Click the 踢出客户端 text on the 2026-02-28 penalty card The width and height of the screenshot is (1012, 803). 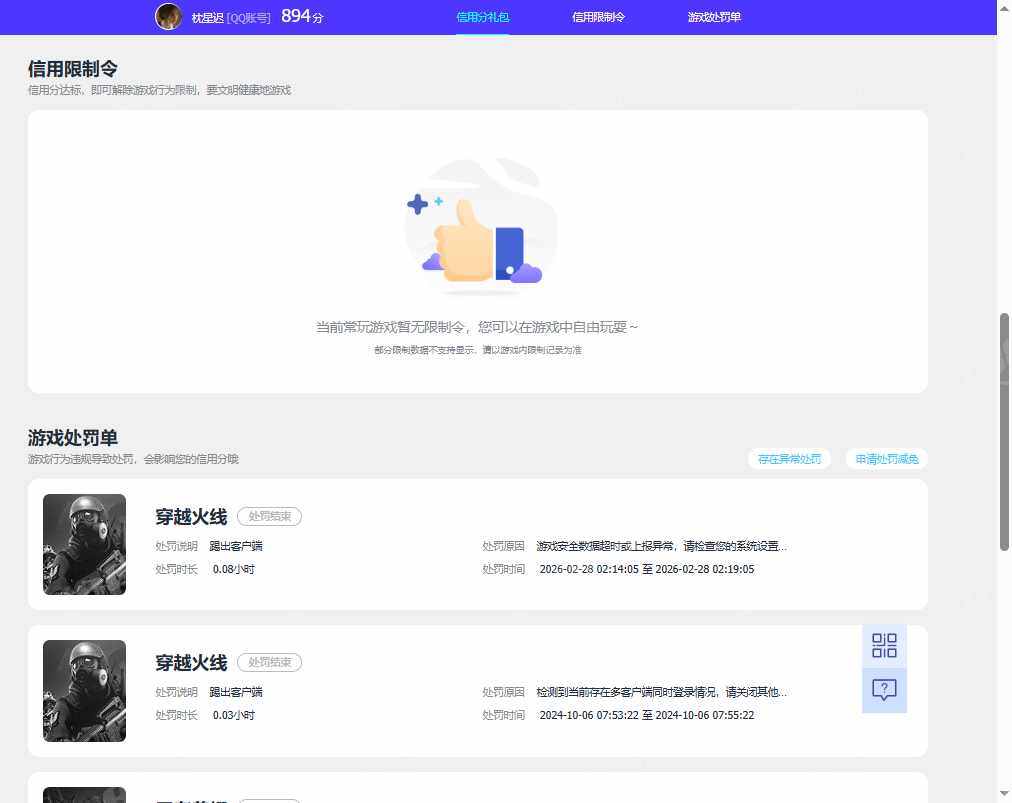coord(236,546)
